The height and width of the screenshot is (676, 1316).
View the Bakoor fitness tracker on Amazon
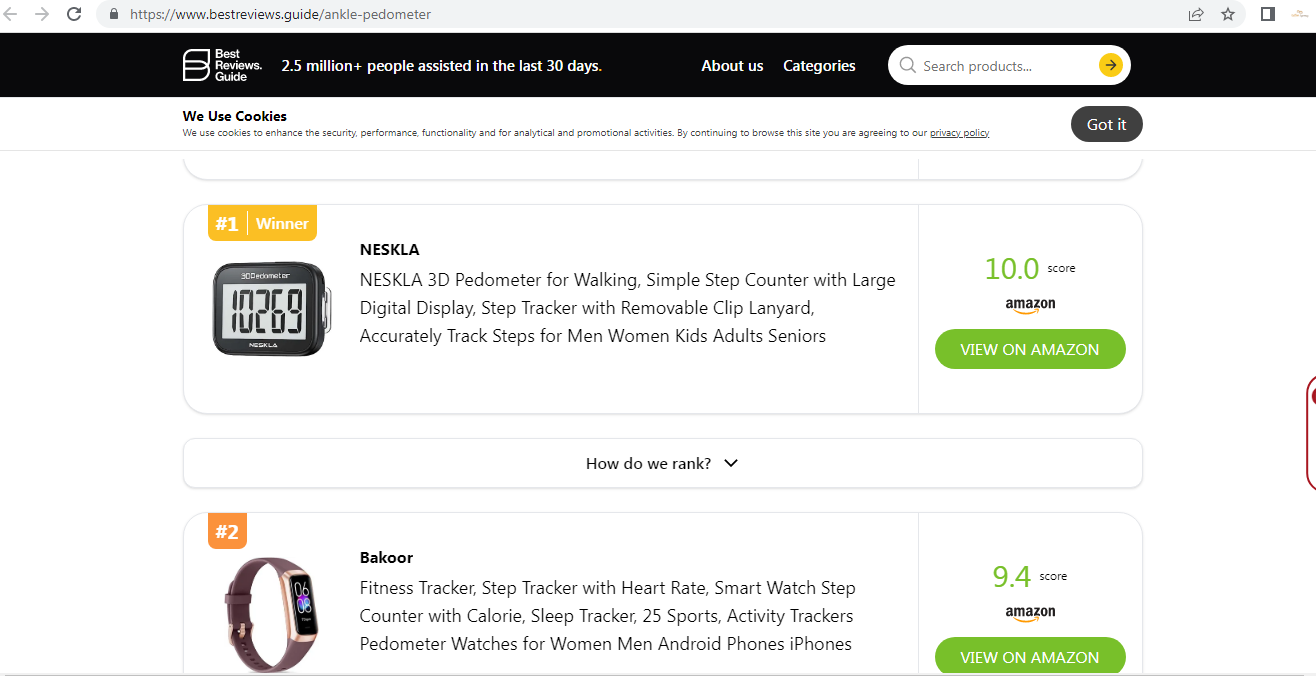tap(1030, 657)
